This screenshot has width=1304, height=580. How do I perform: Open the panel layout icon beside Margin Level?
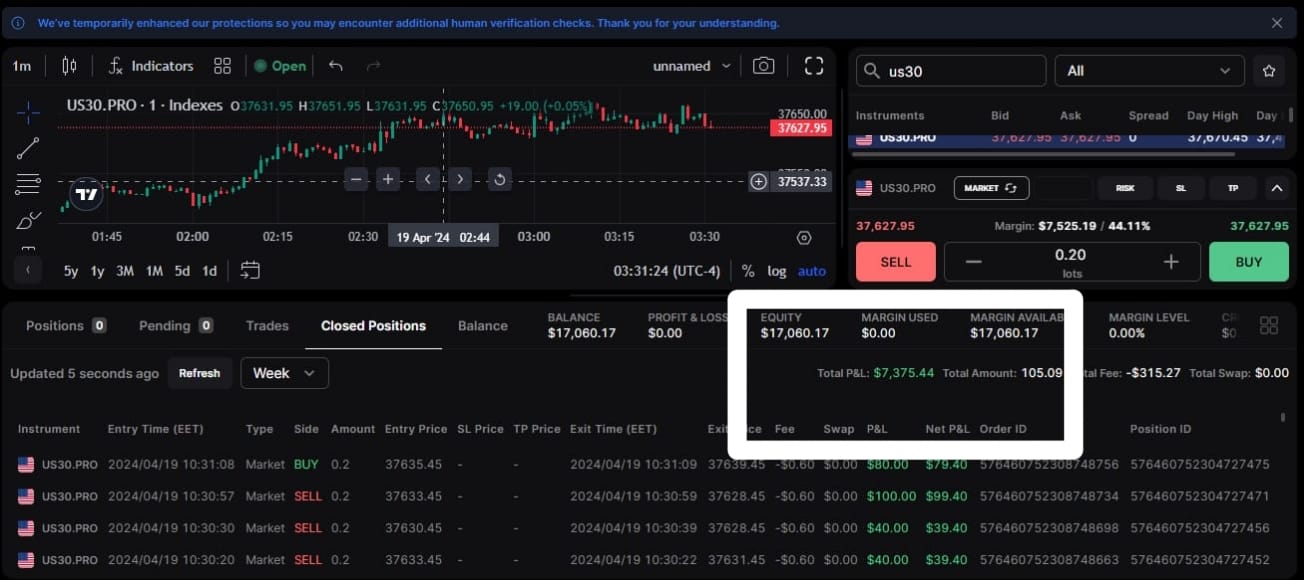click(x=1269, y=325)
